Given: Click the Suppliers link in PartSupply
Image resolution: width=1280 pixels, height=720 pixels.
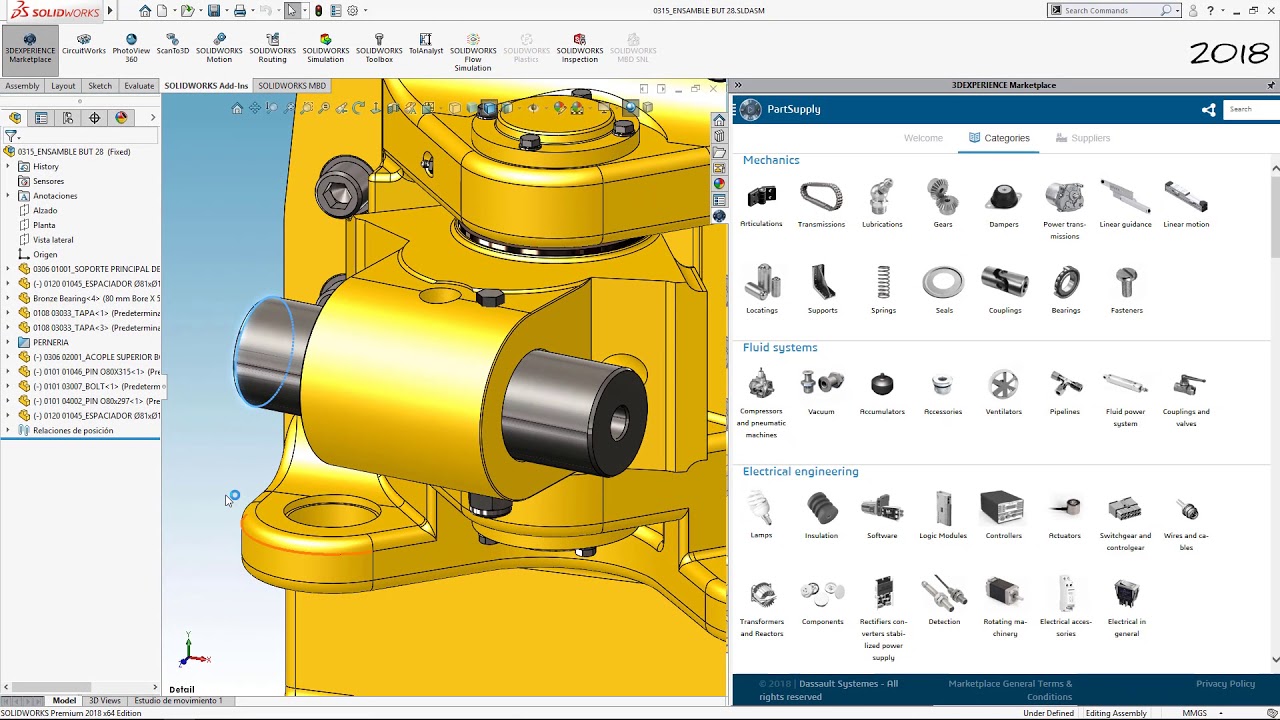Looking at the screenshot, I should pyautogui.click(x=1090, y=138).
